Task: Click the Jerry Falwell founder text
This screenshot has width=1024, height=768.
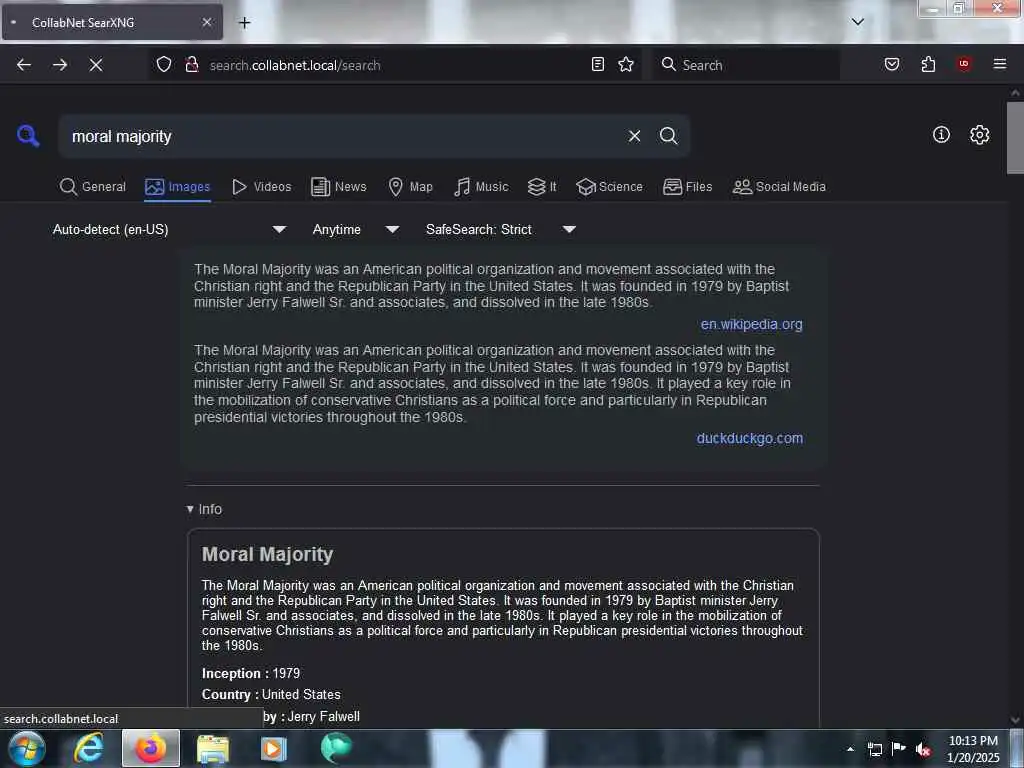Action: (x=323, y=716)
